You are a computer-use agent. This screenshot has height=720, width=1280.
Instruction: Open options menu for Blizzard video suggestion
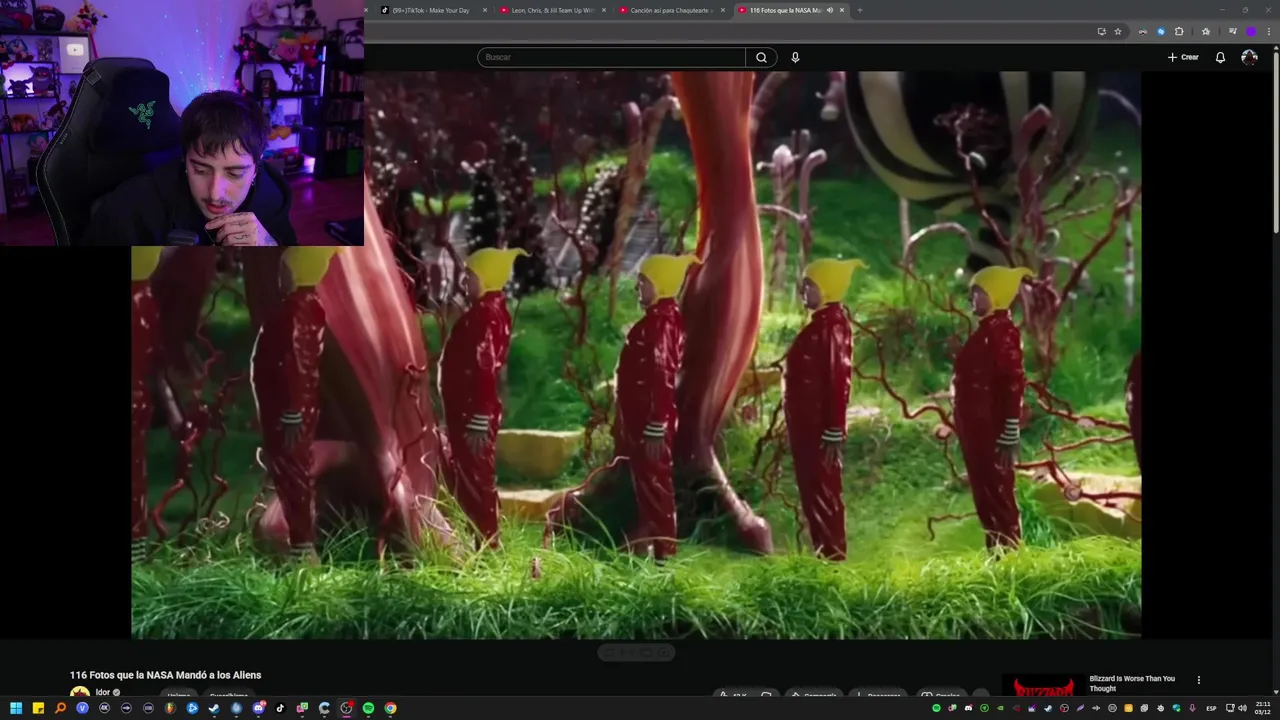[1198, 680]
